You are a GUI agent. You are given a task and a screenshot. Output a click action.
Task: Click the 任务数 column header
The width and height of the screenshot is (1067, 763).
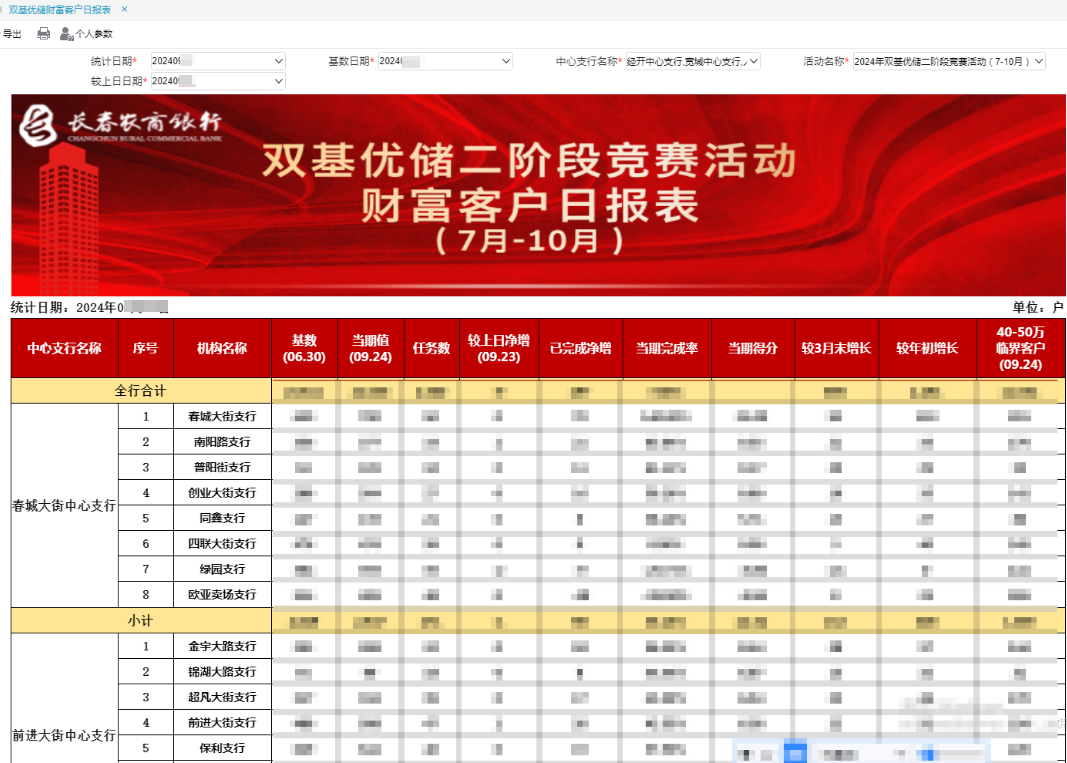(431, 348)
